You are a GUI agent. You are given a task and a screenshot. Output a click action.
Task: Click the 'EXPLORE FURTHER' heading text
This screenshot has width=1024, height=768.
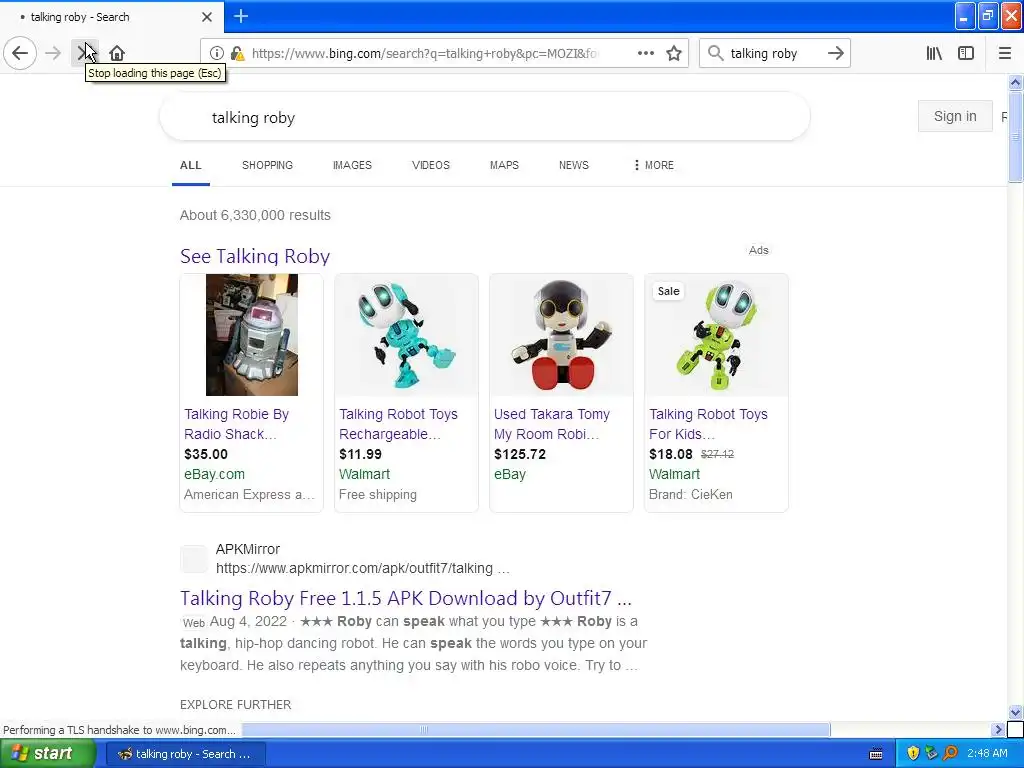coord(236,705)
